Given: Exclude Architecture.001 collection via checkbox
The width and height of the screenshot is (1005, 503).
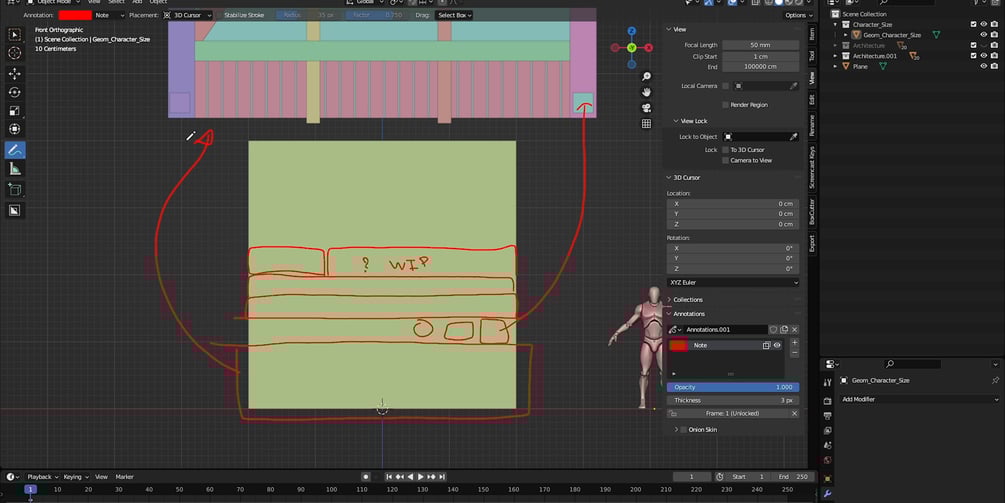Looking at the screenshot, I should 974,56.
